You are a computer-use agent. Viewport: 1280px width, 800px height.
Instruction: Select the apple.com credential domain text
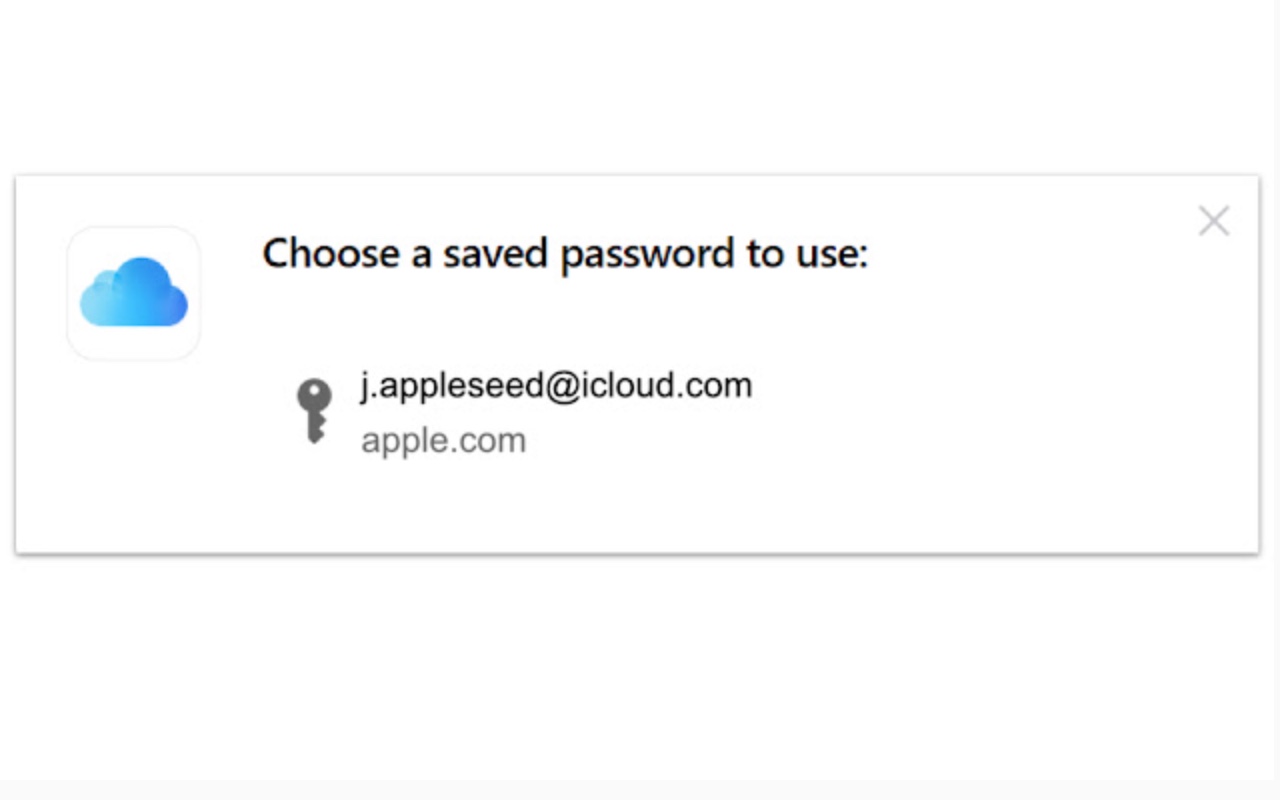pos(443,441)
